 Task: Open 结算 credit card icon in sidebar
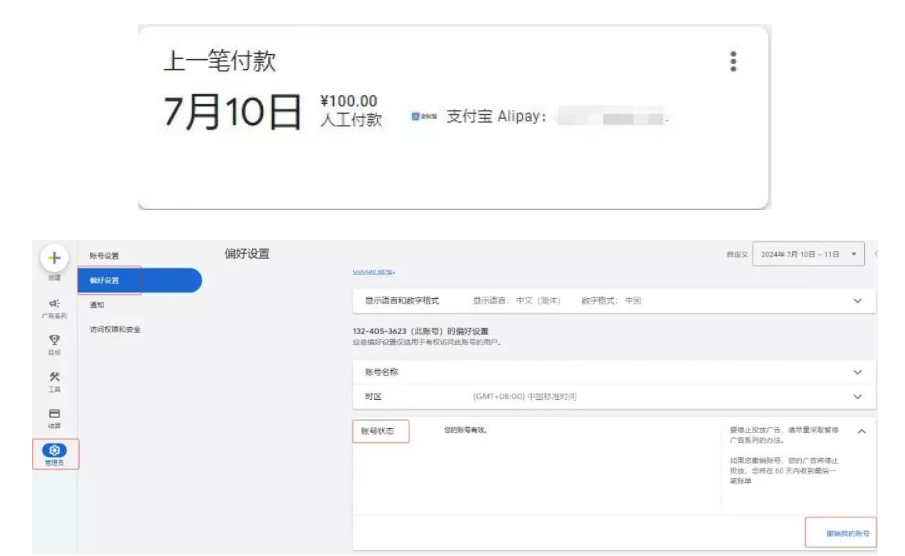[54, 413]
